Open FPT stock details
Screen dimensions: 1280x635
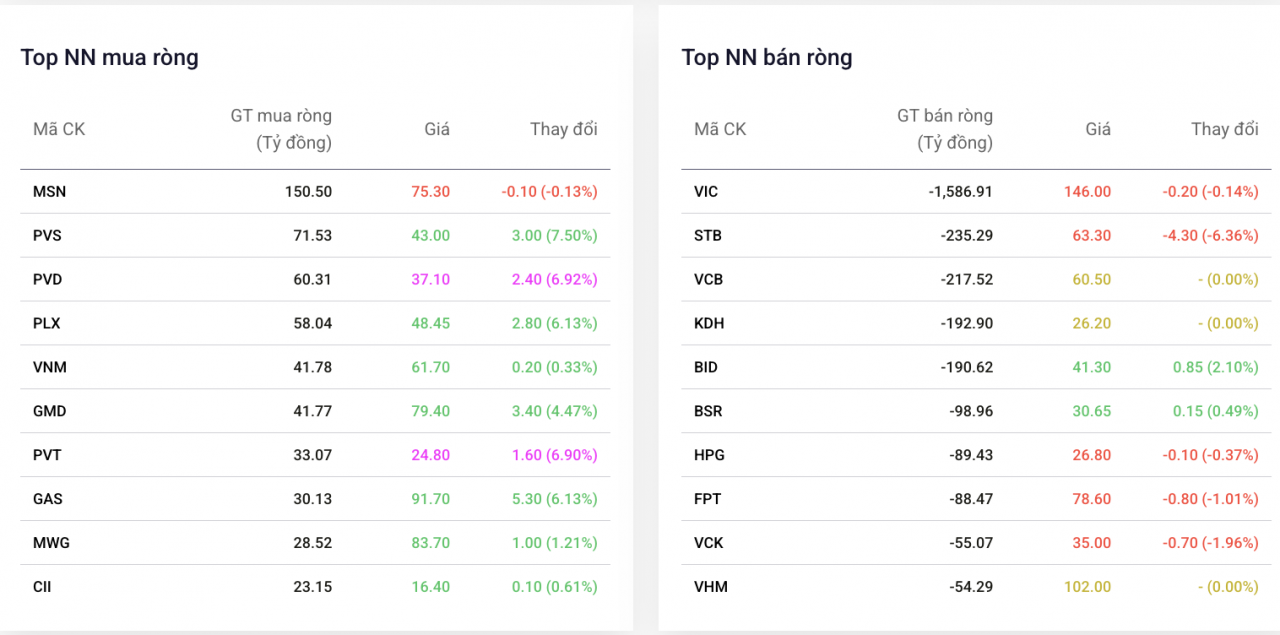[707, 499]
